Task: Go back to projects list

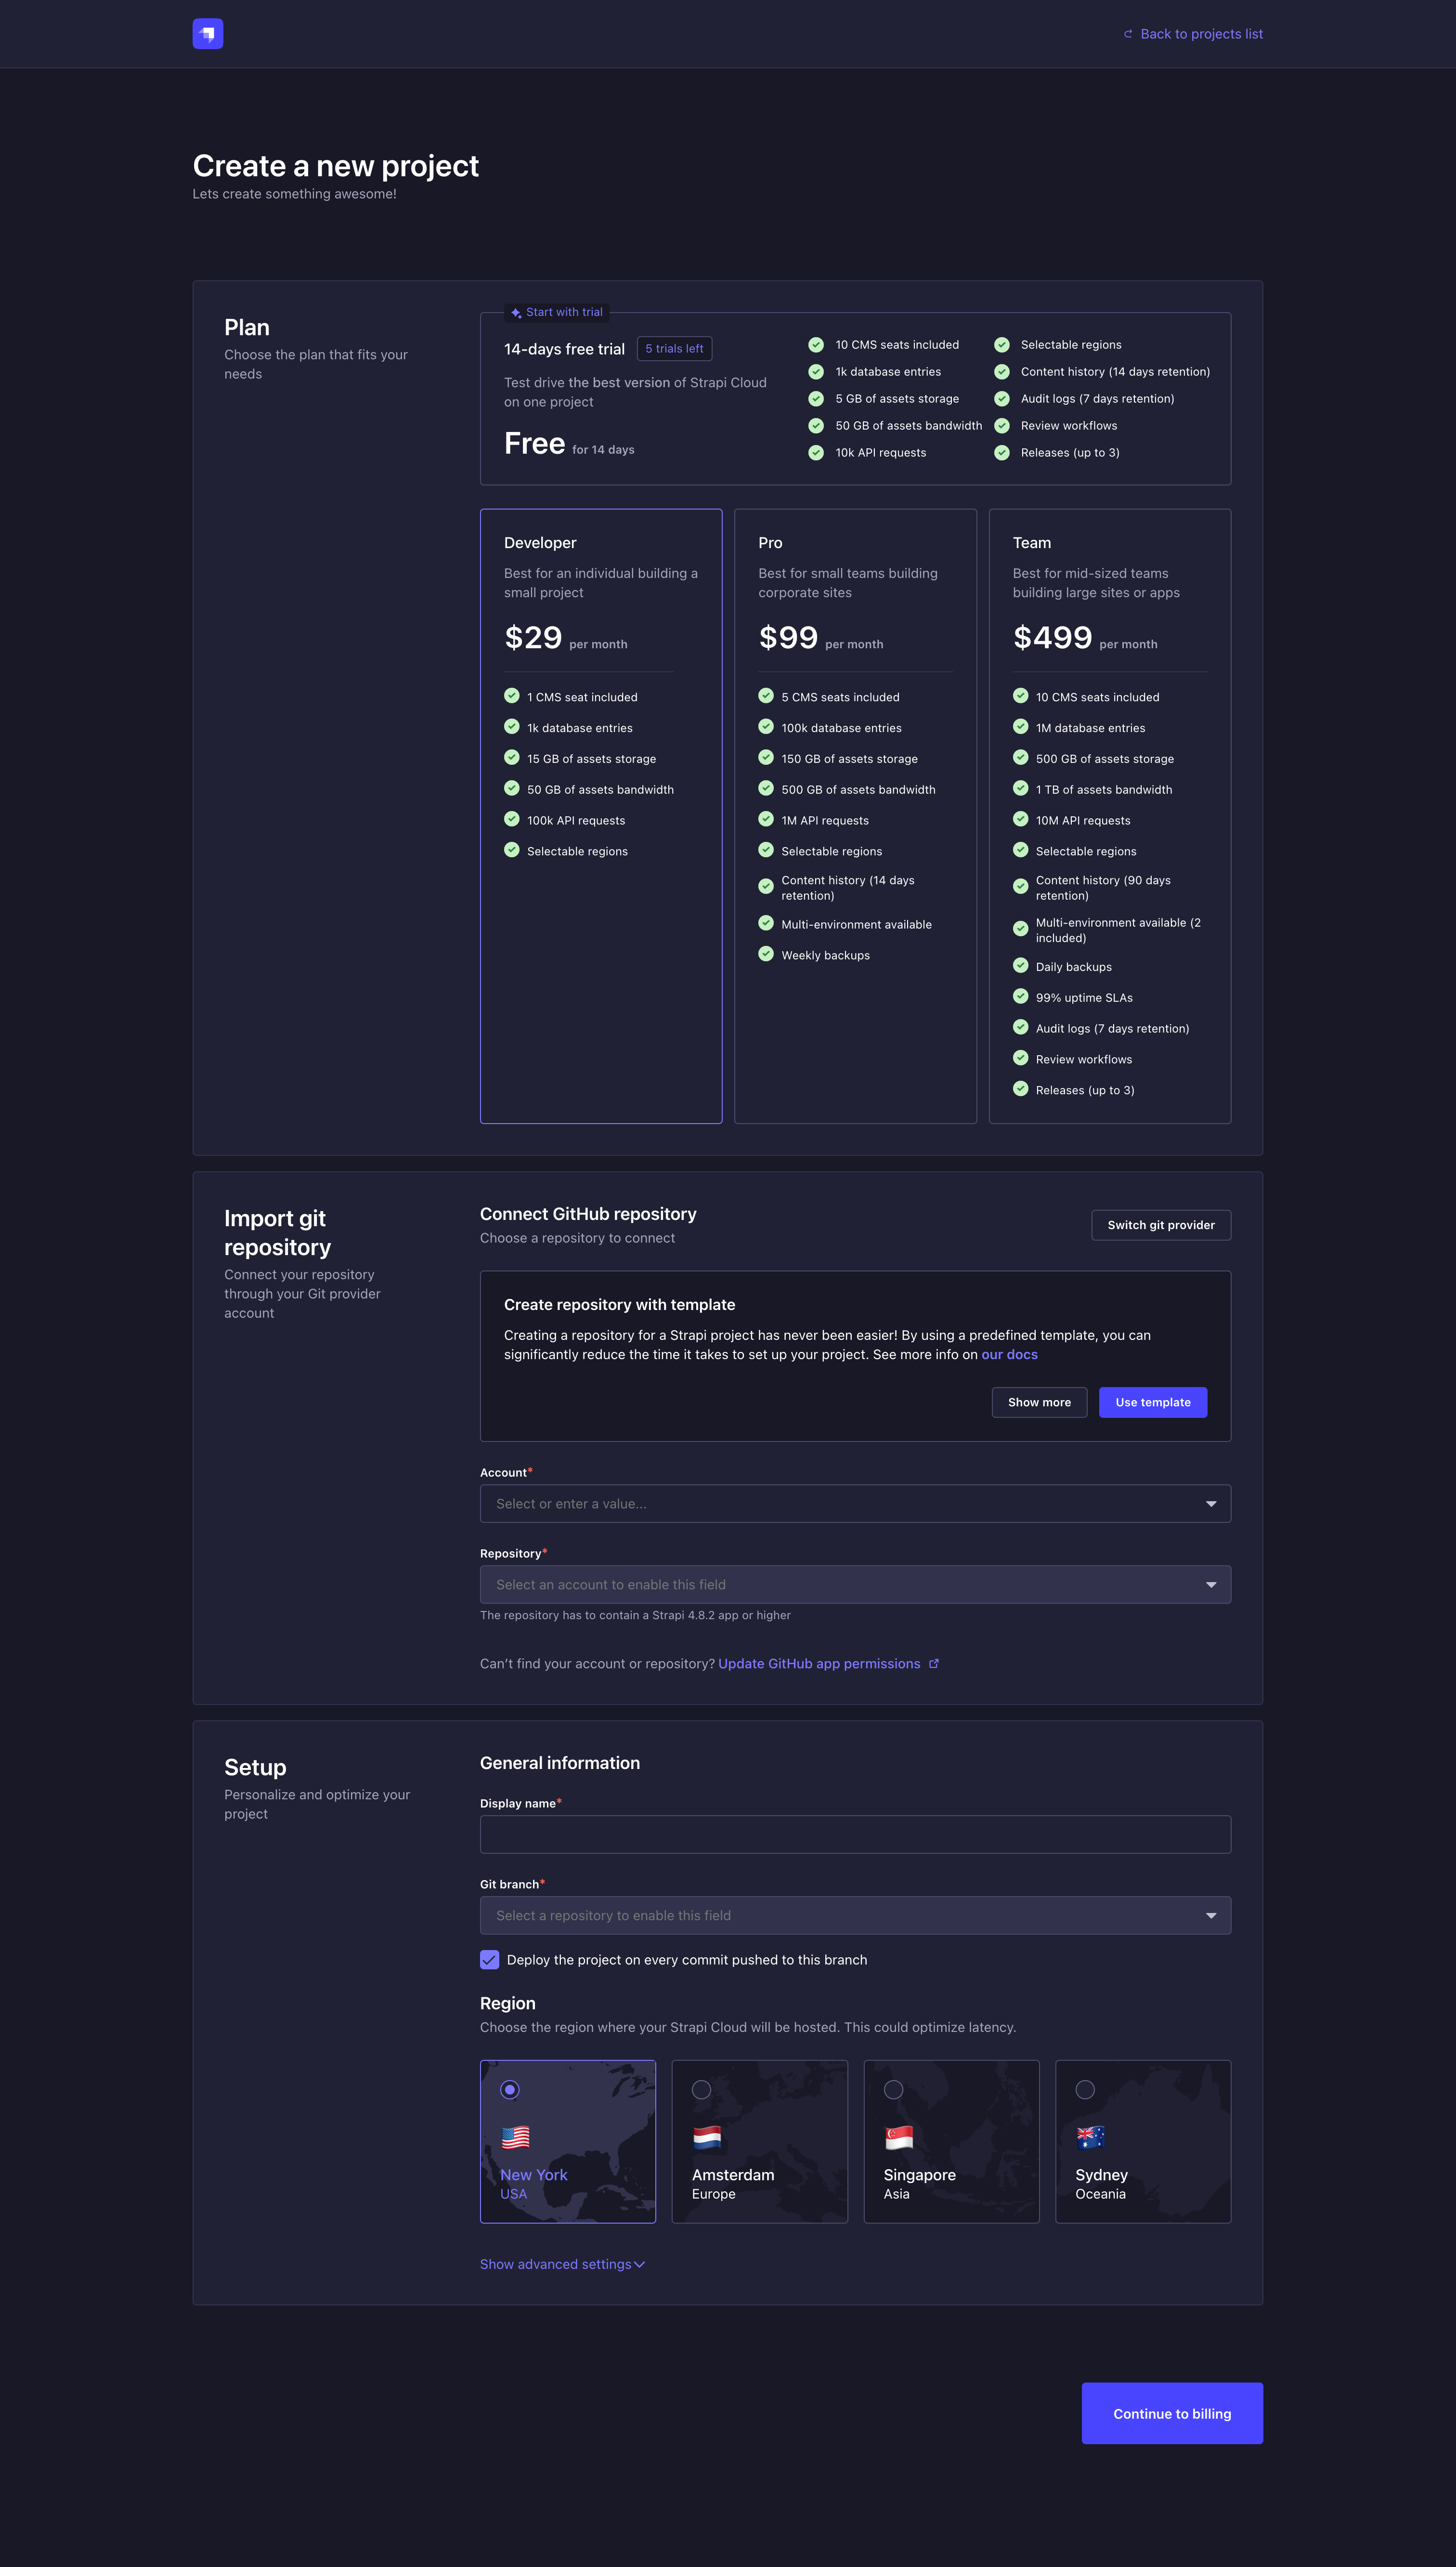Action: coord(1193,34)
